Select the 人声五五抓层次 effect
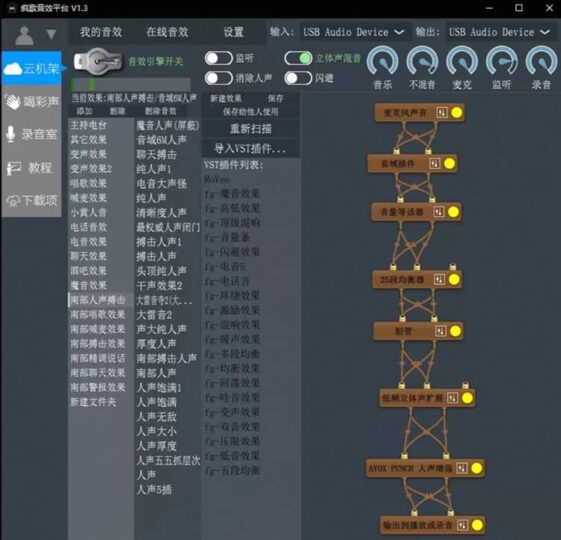Image resolution: width=561 pixels, height=540 pixels. point(168,460)
